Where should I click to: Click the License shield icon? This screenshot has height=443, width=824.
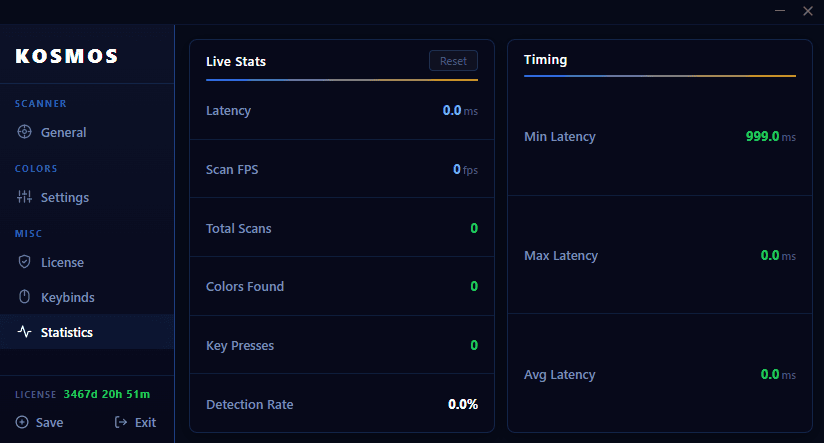pyautogui.click(x=25, y=262)
